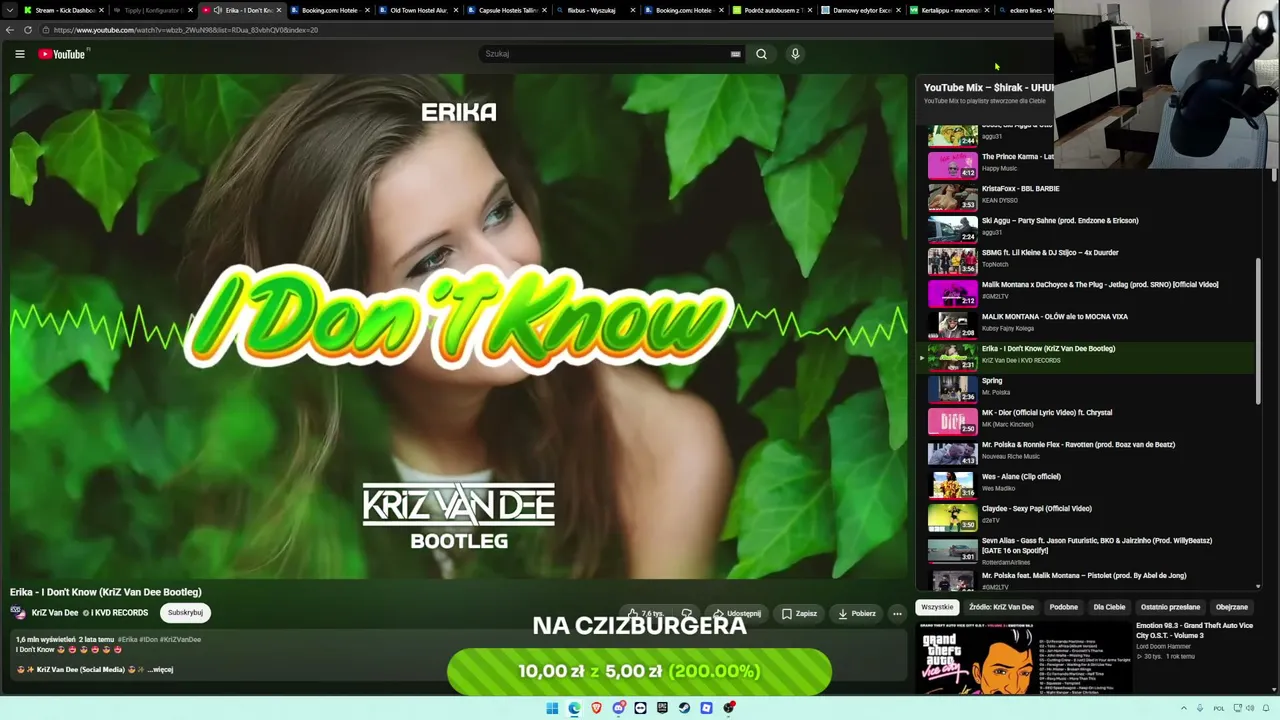
Task: Open KriZ Van Dee channel name link
Action: tap(55, 613)
